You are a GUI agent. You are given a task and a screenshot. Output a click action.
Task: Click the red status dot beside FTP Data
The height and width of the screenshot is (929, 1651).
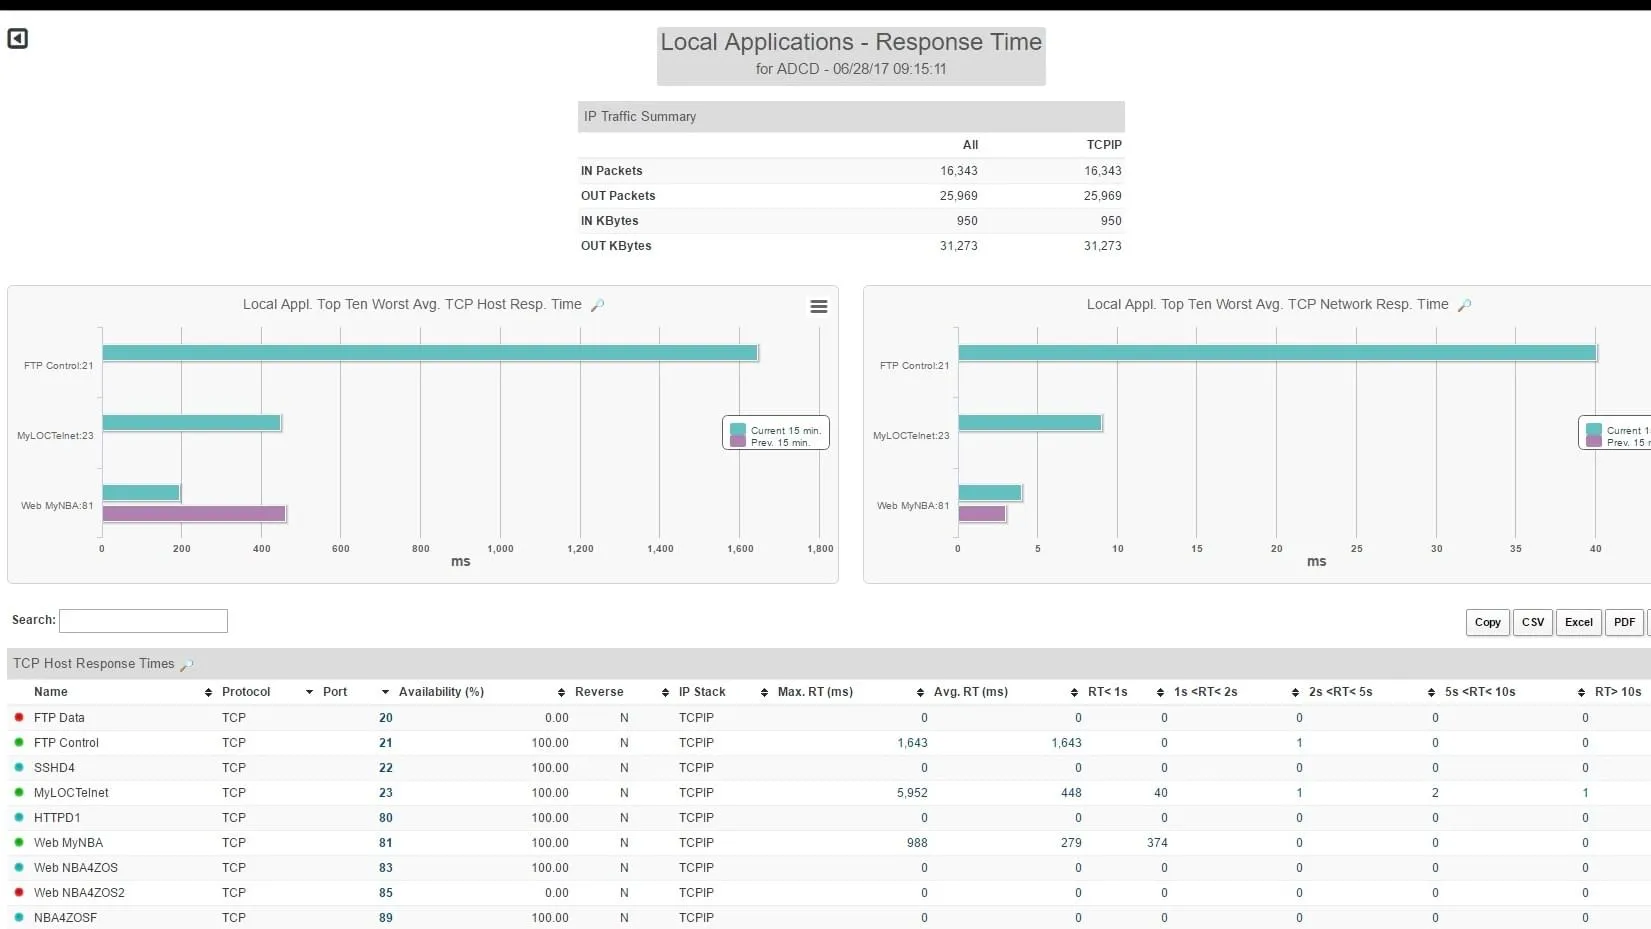pos(18,717)
